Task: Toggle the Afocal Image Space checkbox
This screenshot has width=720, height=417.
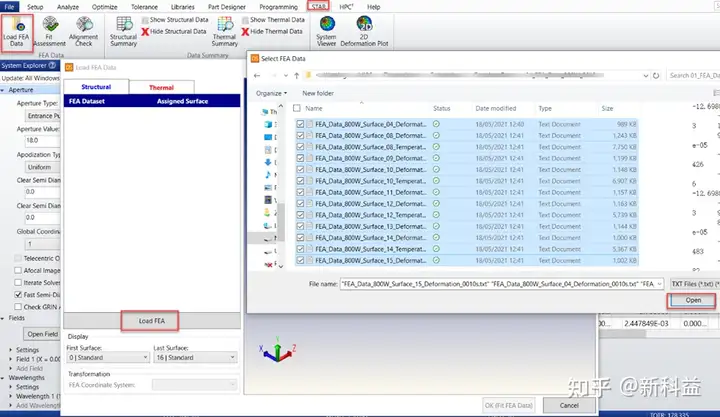Action: click(x=16, y=269)
